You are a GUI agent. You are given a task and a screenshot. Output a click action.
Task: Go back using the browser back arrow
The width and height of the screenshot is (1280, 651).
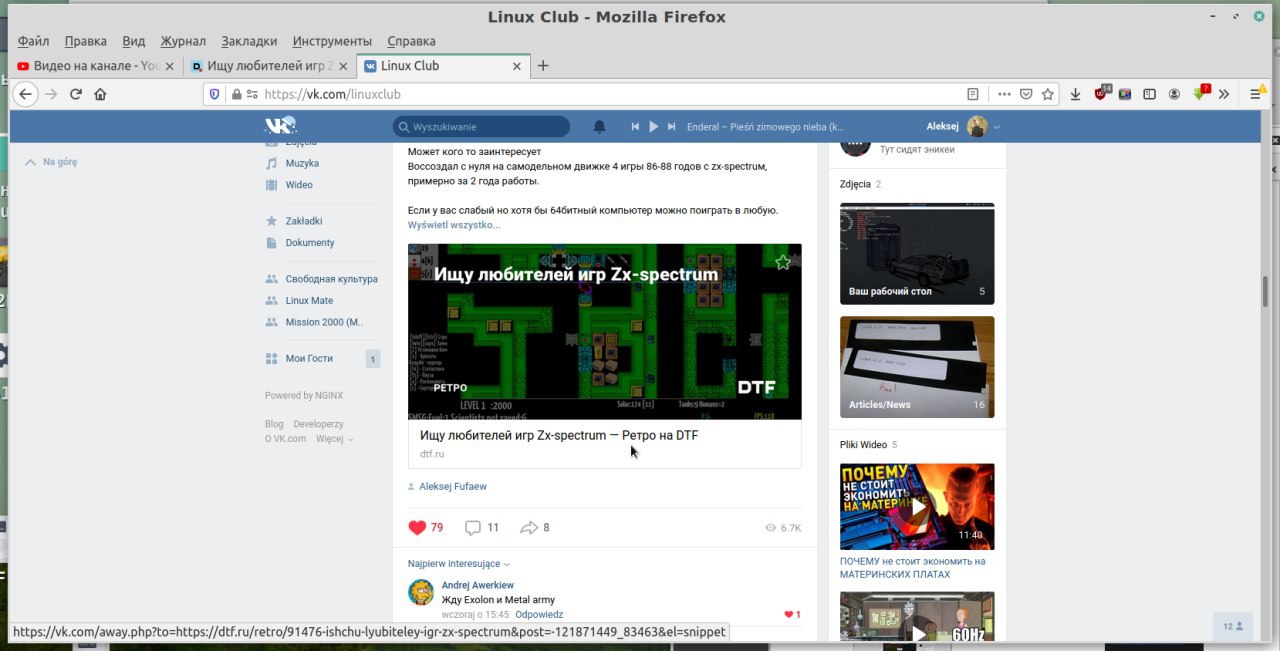pos(25,94)
